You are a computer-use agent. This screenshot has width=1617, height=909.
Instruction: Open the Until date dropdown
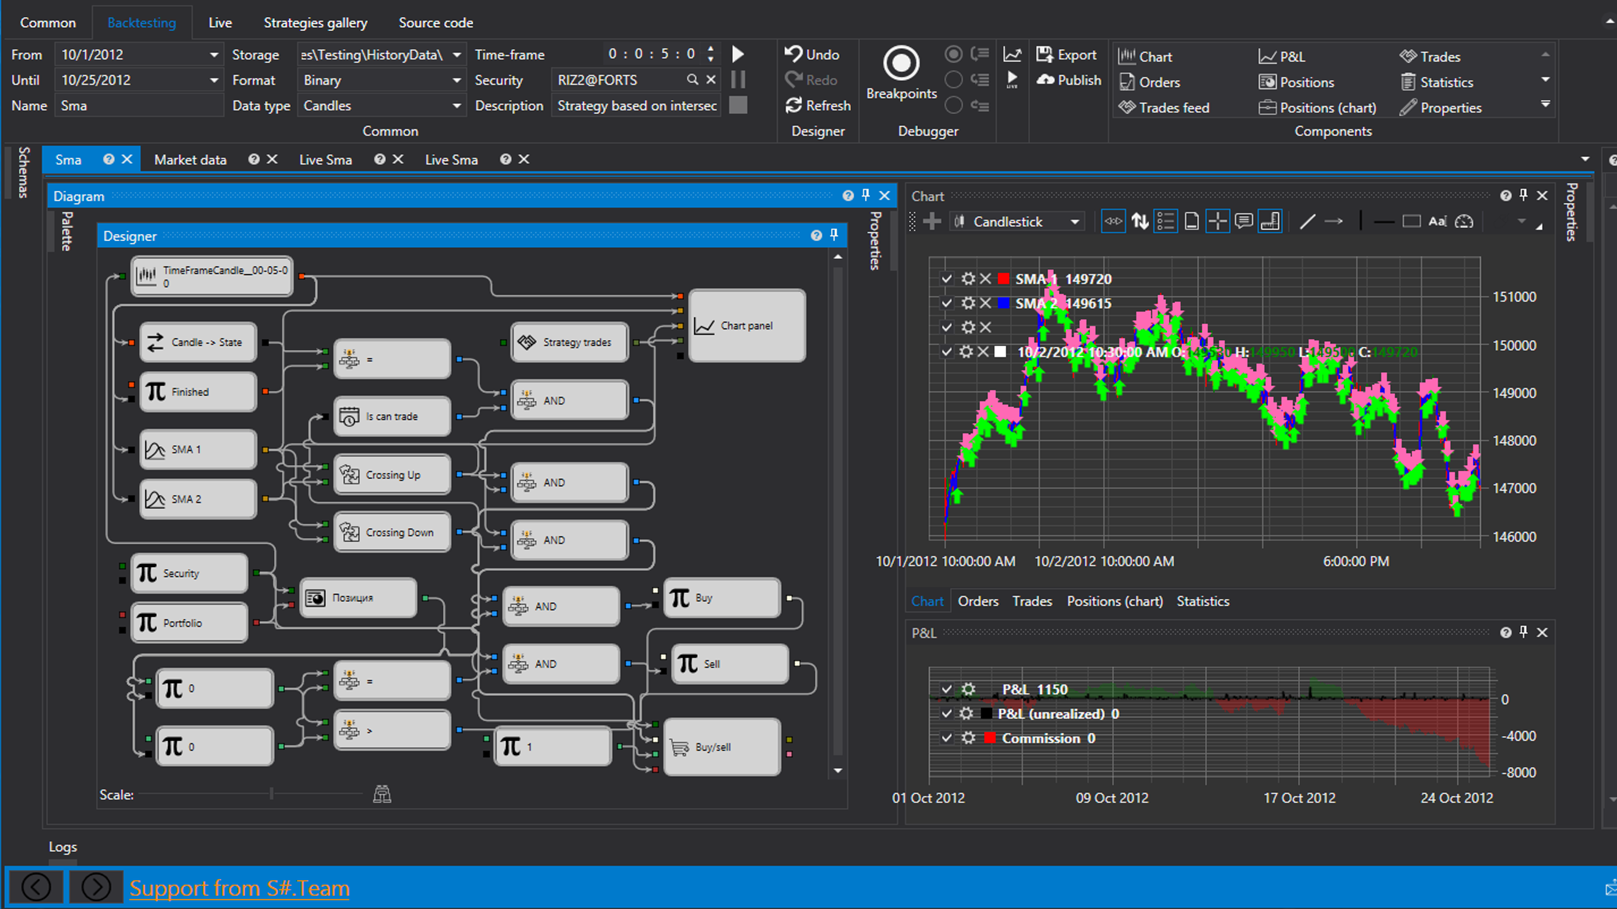tap(214, 80)
